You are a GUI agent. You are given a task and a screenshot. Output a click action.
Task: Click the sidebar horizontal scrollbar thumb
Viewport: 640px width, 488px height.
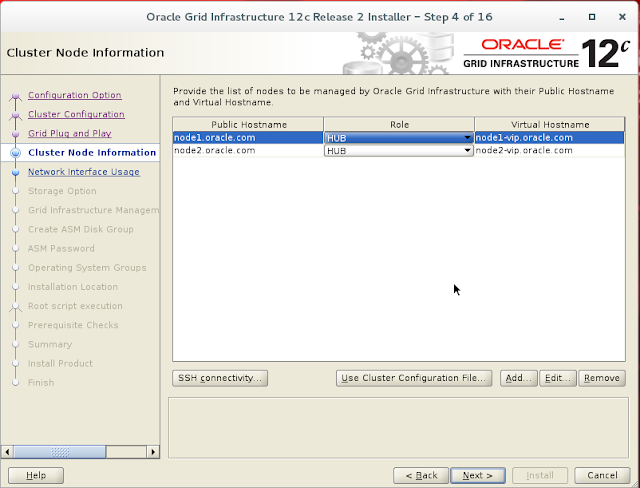click(x=60, y=452)
